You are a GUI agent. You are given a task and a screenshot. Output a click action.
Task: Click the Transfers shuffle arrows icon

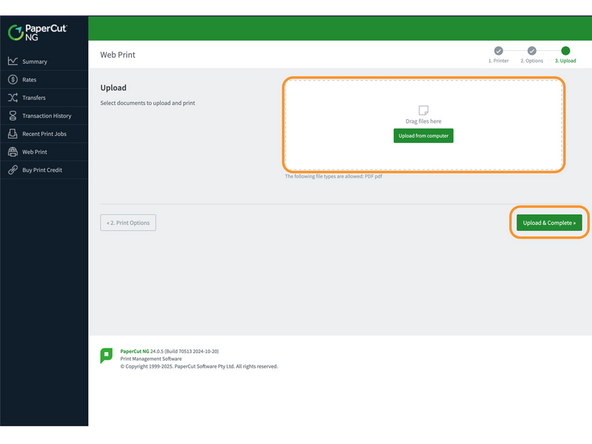pyautogui.click(x=12, y=97)
